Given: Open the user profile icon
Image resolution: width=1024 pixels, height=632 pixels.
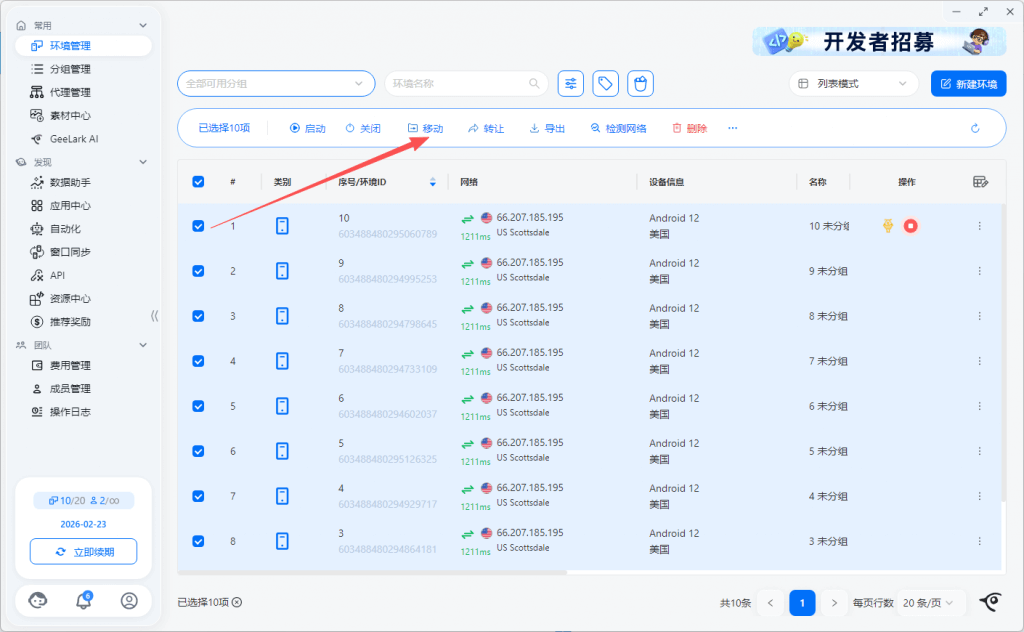Looking at the screenshot, I should [x=129, y=600].
